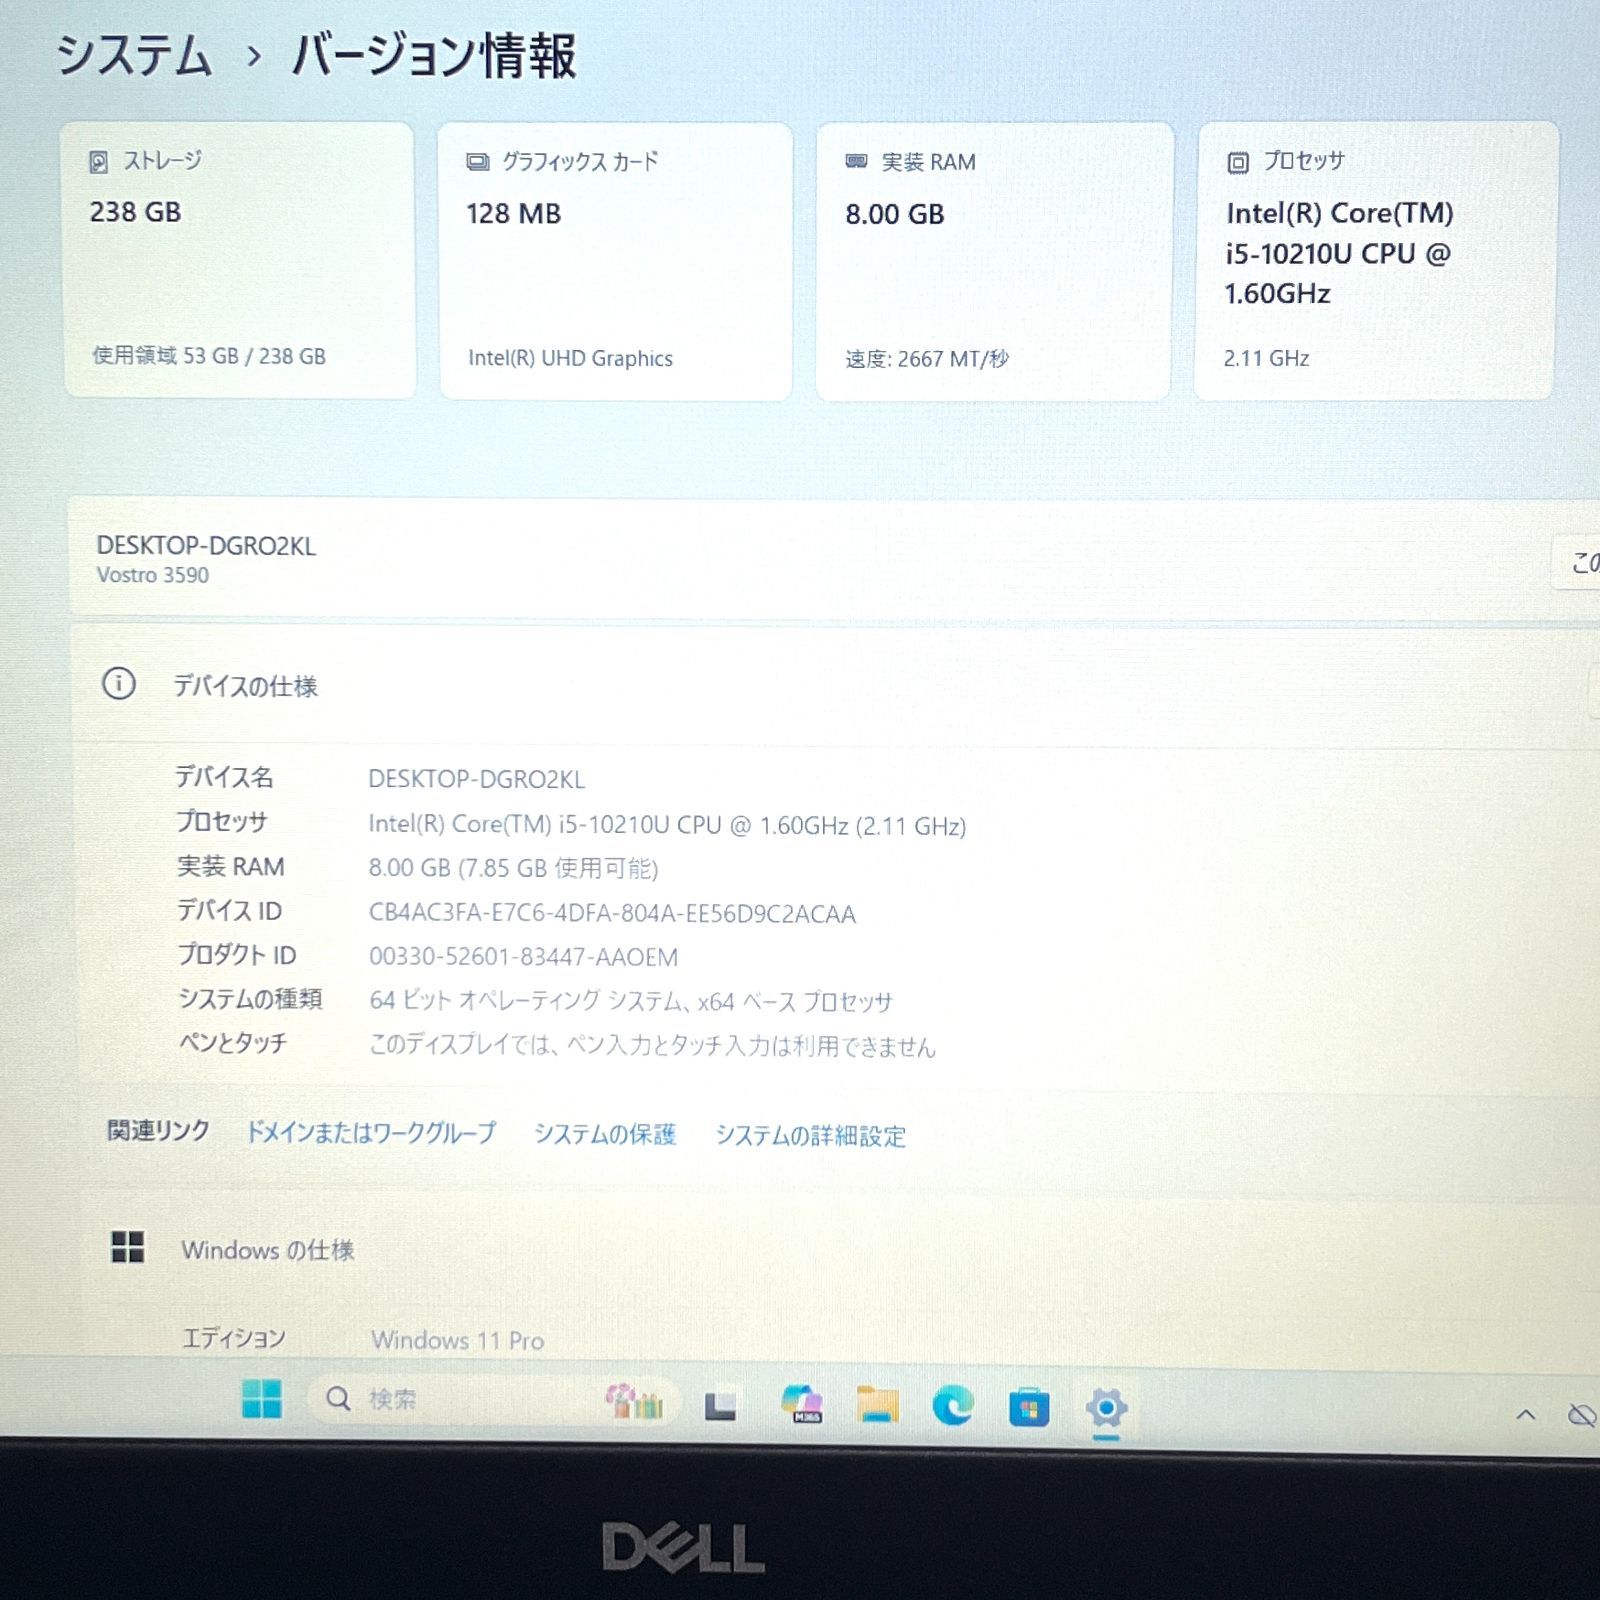Viewport: 1600px width, 1600px height.
Task: Open the グラフィックス カード 128 MB card
Action: tap(616, 261)
